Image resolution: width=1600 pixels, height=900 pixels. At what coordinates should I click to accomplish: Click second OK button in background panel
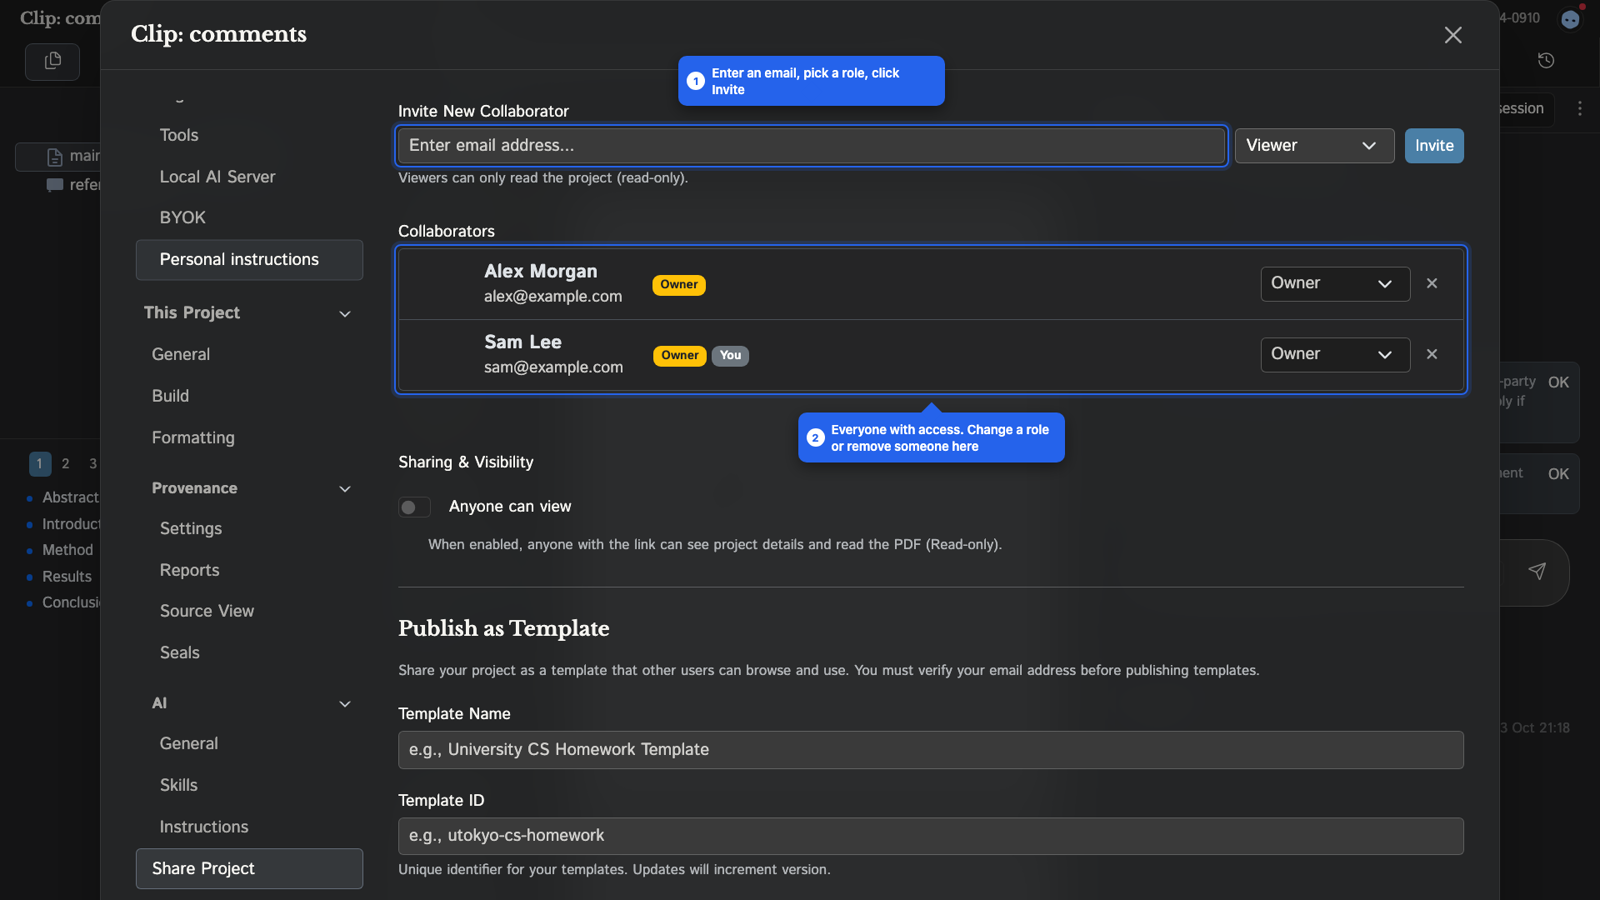click(x=1558, y=474)
